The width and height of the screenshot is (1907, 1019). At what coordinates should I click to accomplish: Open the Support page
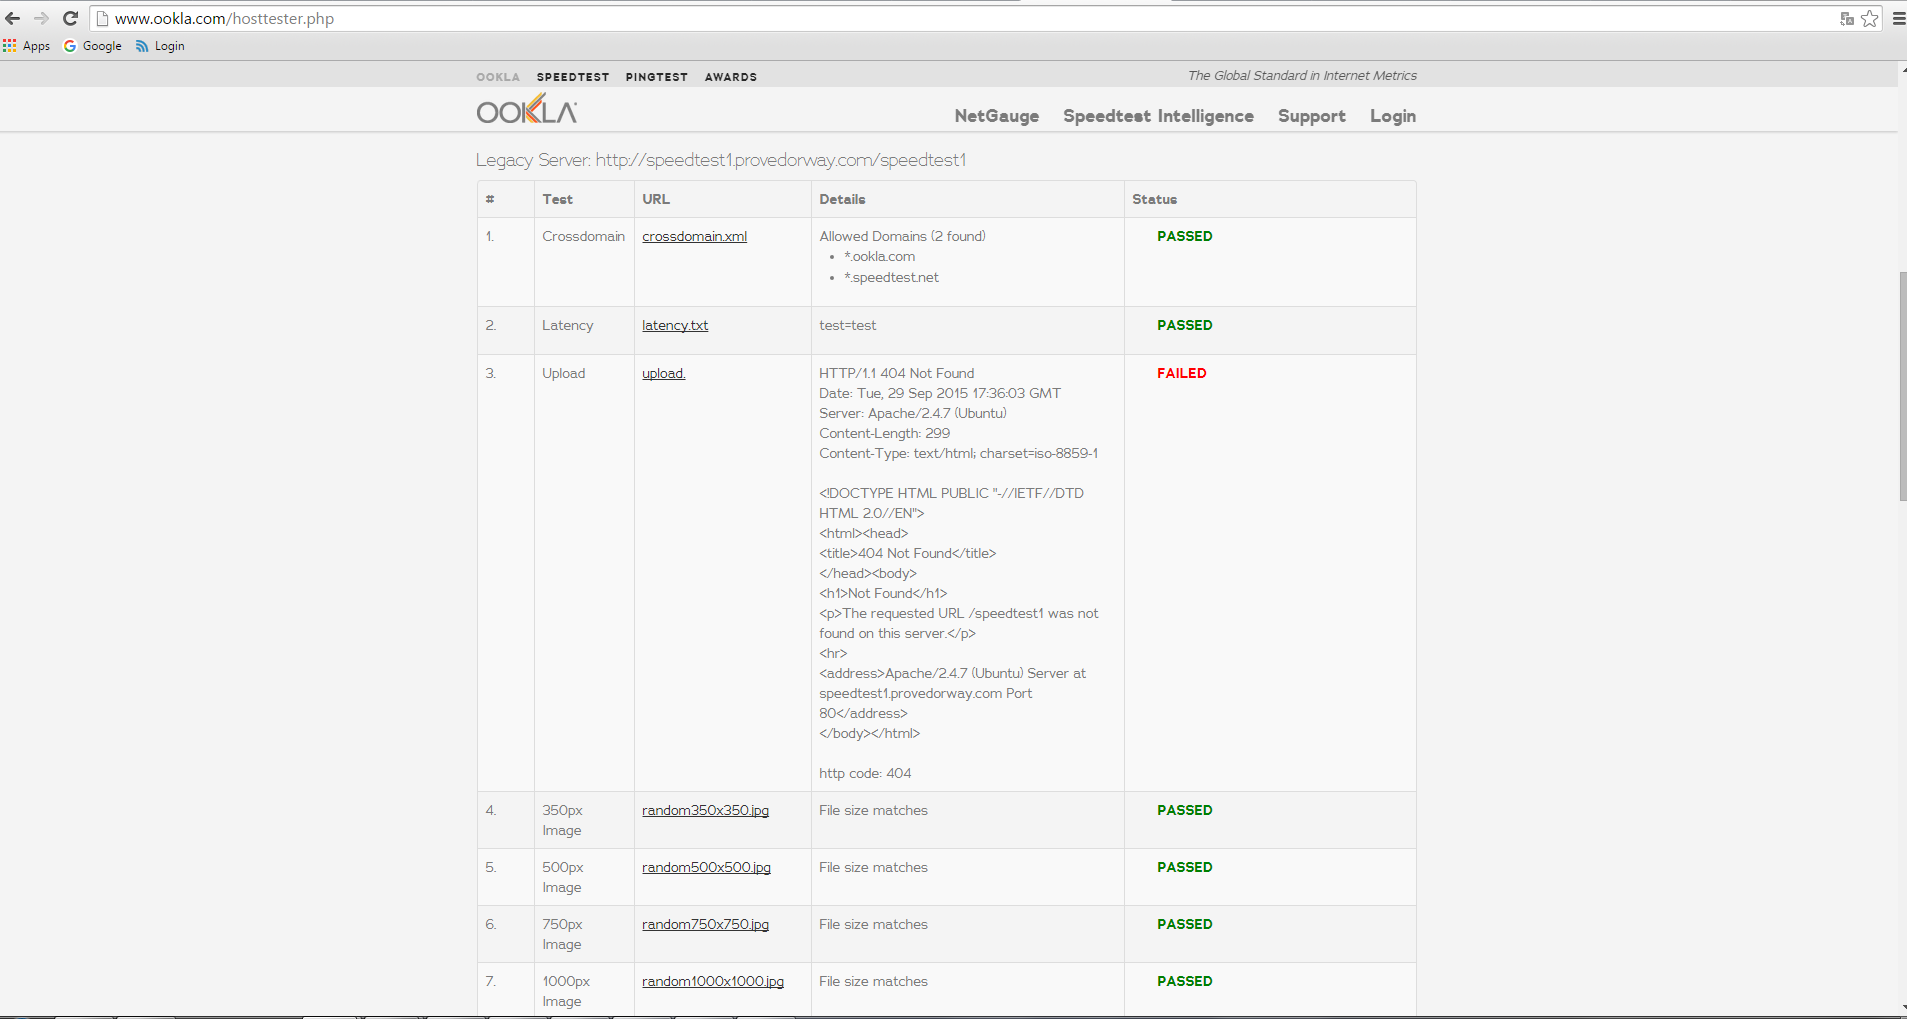pyautogui.click(x=1312, y=116)
